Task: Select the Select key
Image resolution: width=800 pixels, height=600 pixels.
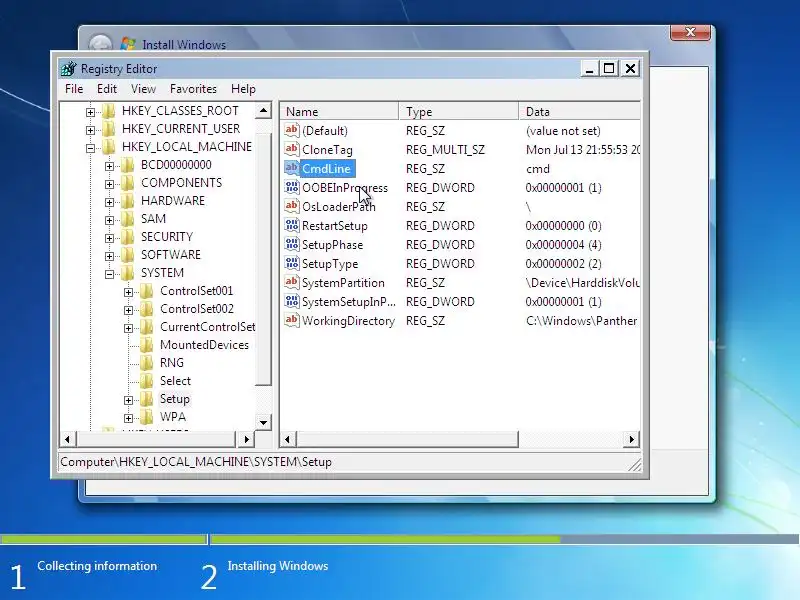Action: (x=175, y=381)
